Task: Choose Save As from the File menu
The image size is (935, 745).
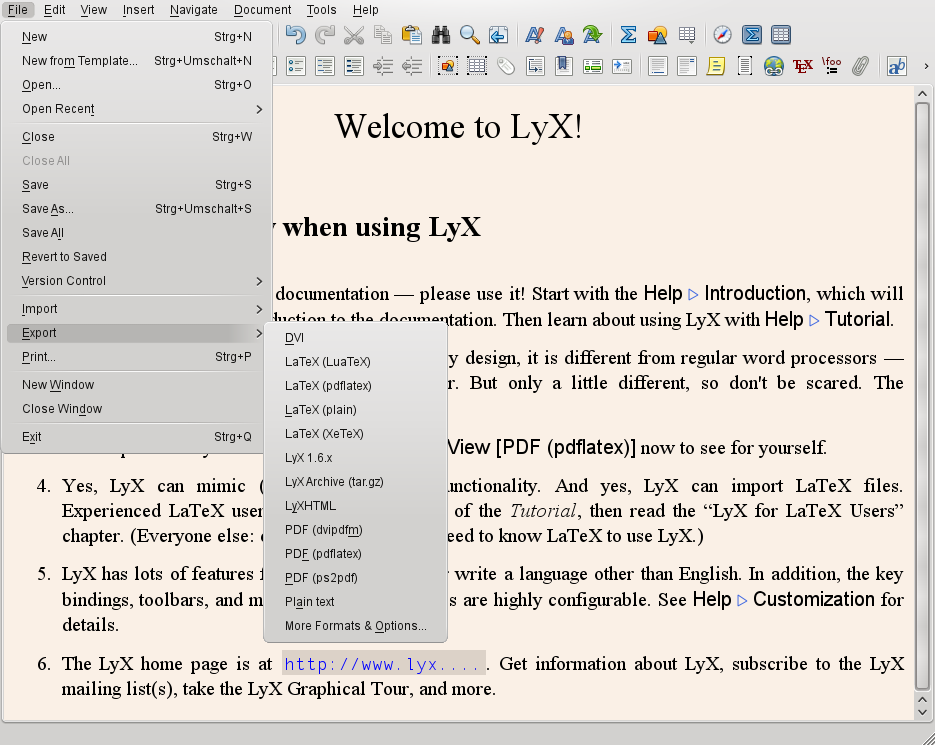Action: [x=46, y=208]
